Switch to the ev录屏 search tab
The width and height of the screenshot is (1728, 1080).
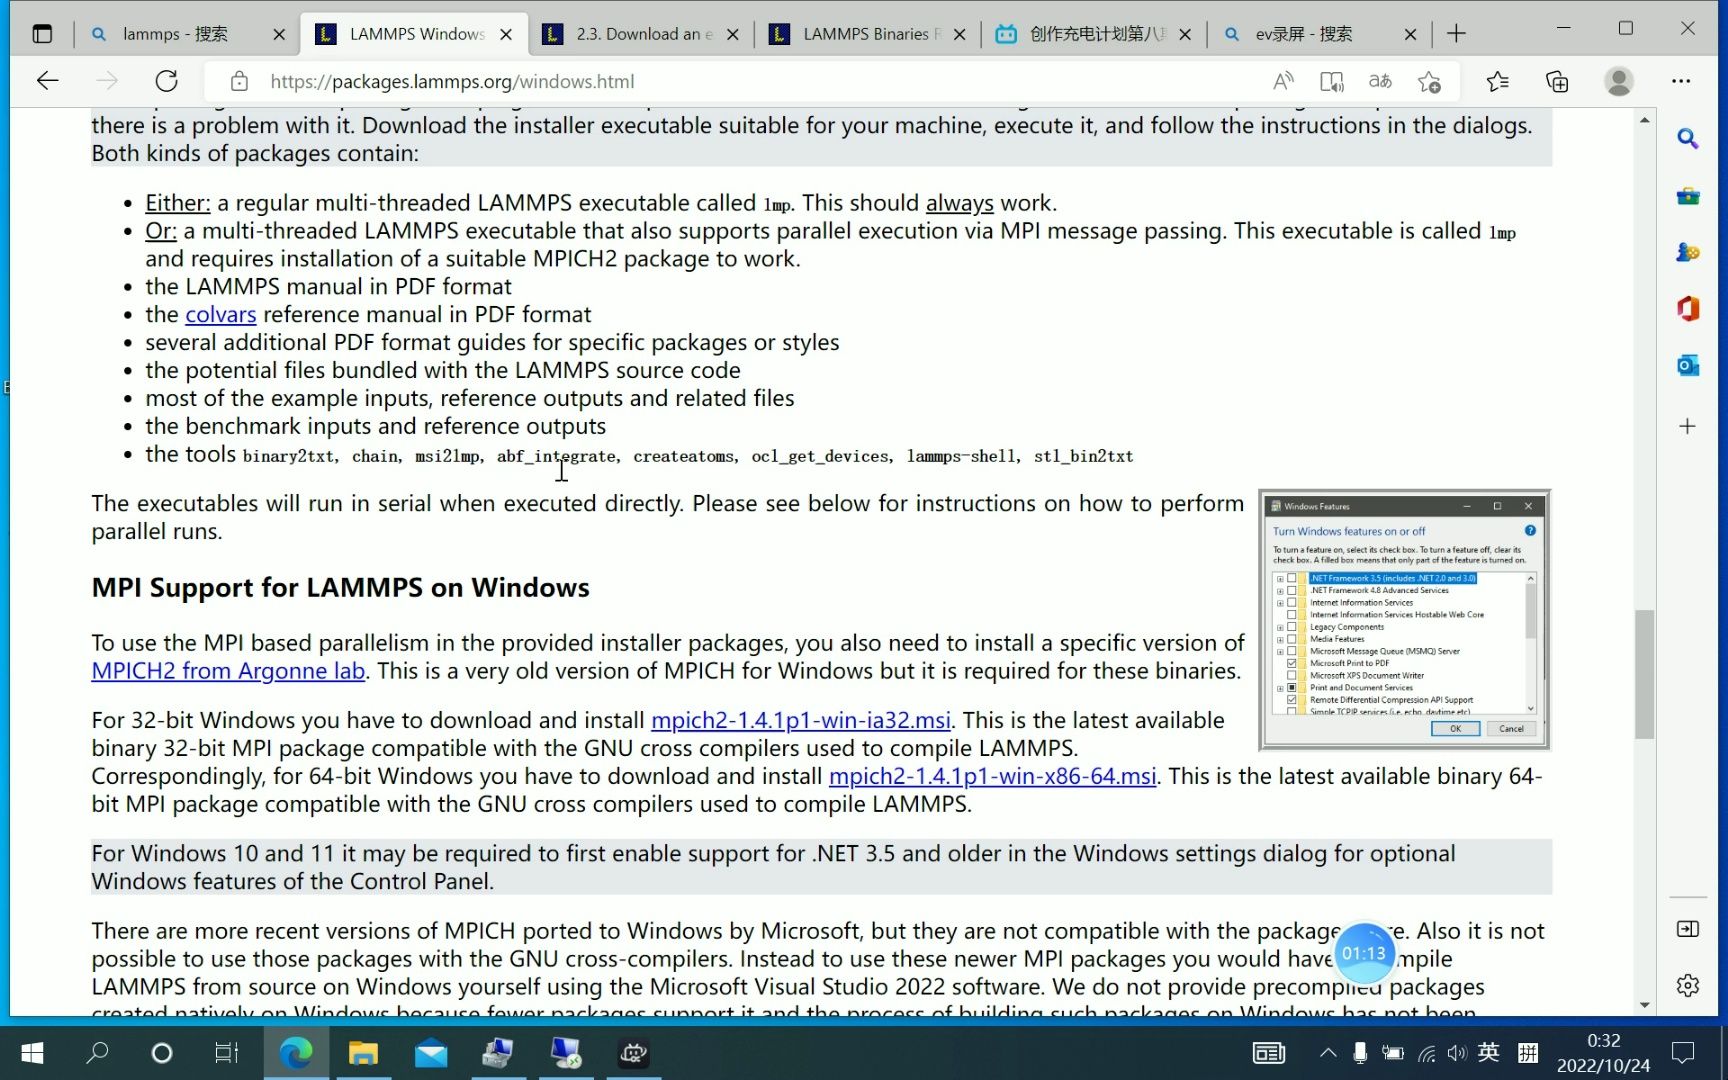1300,33
